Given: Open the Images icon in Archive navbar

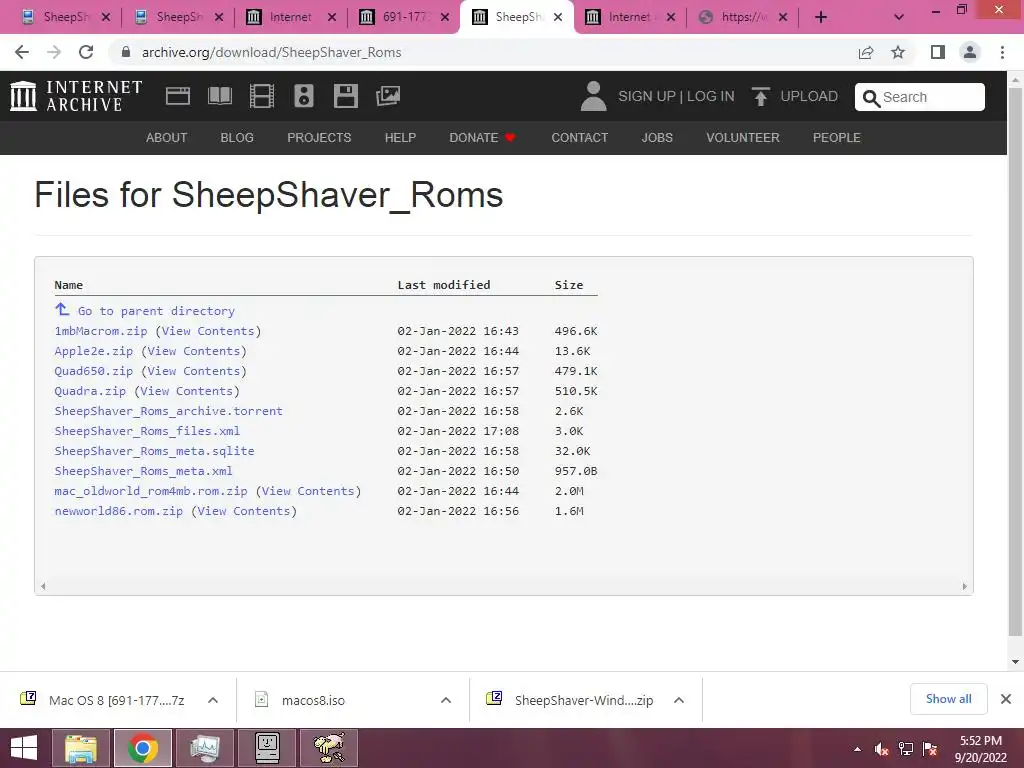Looking at the screenshot, I should pos(388,96).
